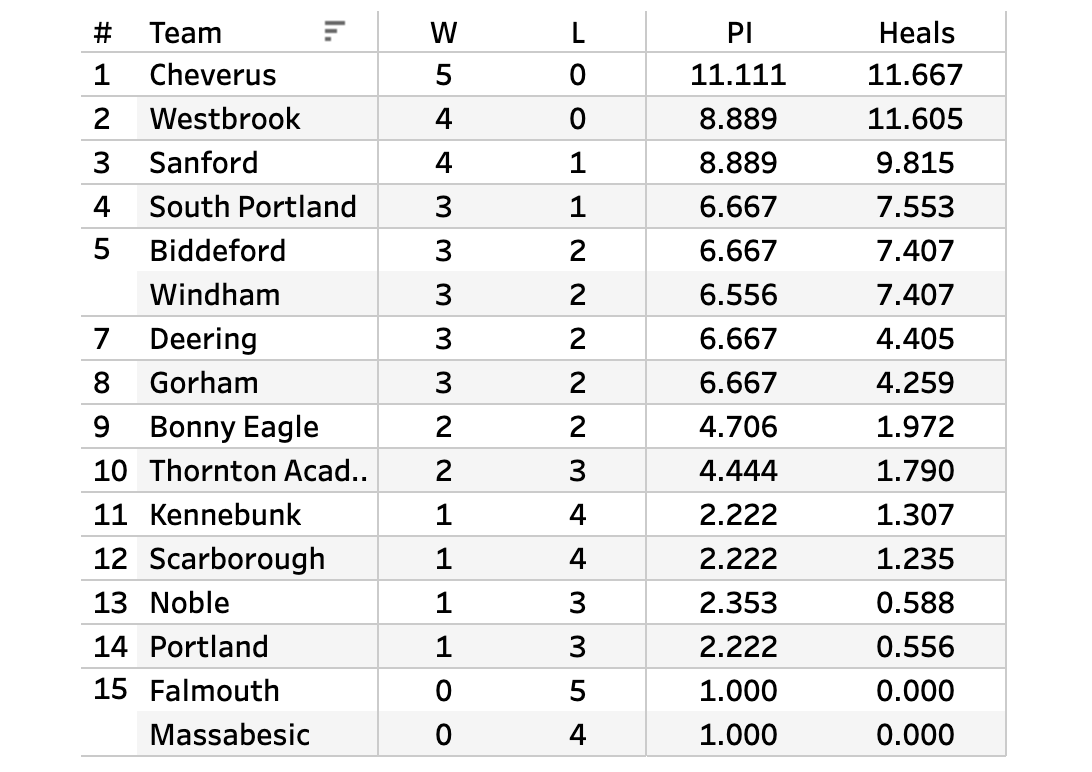This screenshot has height=772, width=1092.
Task: Select Windham in the standings
Action: point(215,295)
